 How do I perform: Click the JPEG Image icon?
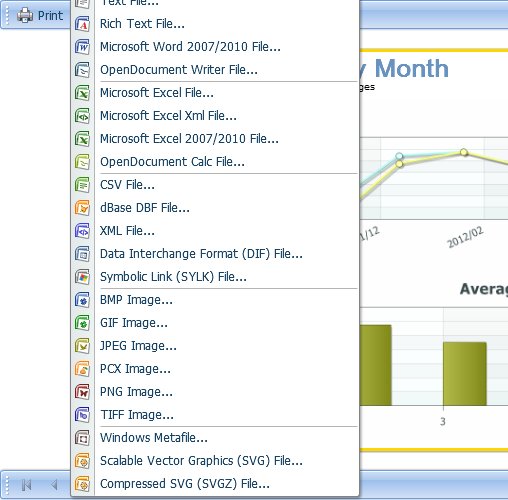click(82, 346)
